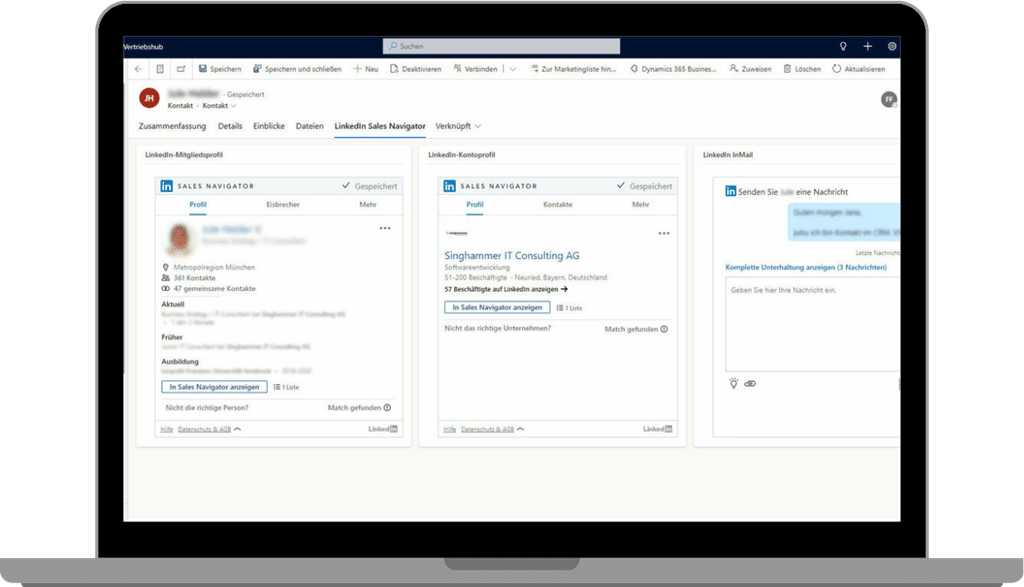This screenshot has width=1024, height=587.
Task: Select the Einblicke tab
Action: 269,126
